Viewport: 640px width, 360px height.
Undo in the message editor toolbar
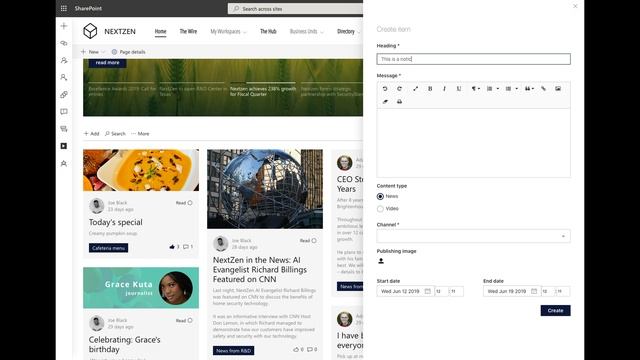coord(385,89)
